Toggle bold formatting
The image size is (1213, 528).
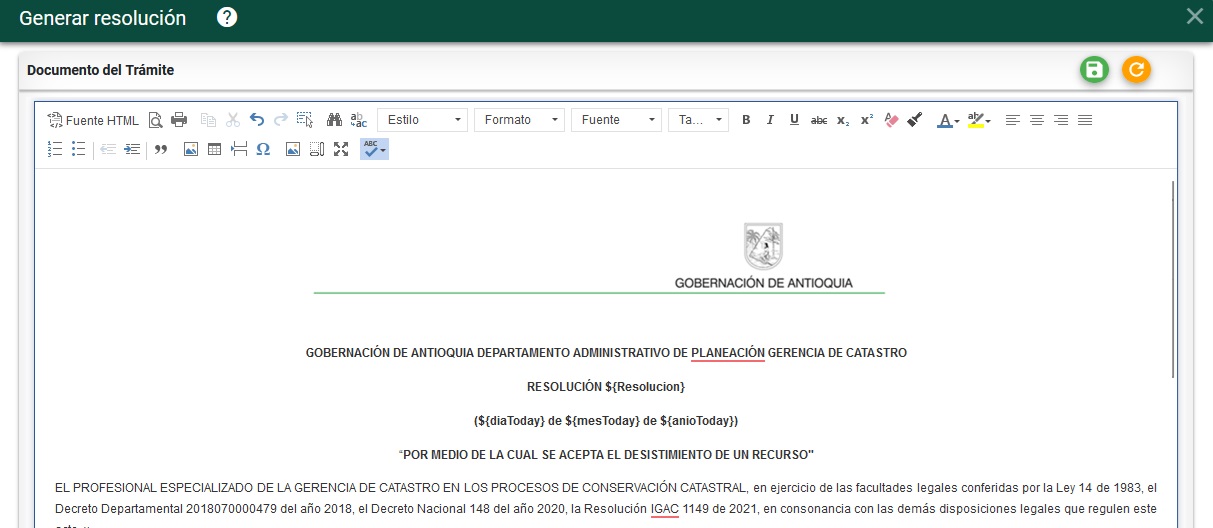[746, 120]
